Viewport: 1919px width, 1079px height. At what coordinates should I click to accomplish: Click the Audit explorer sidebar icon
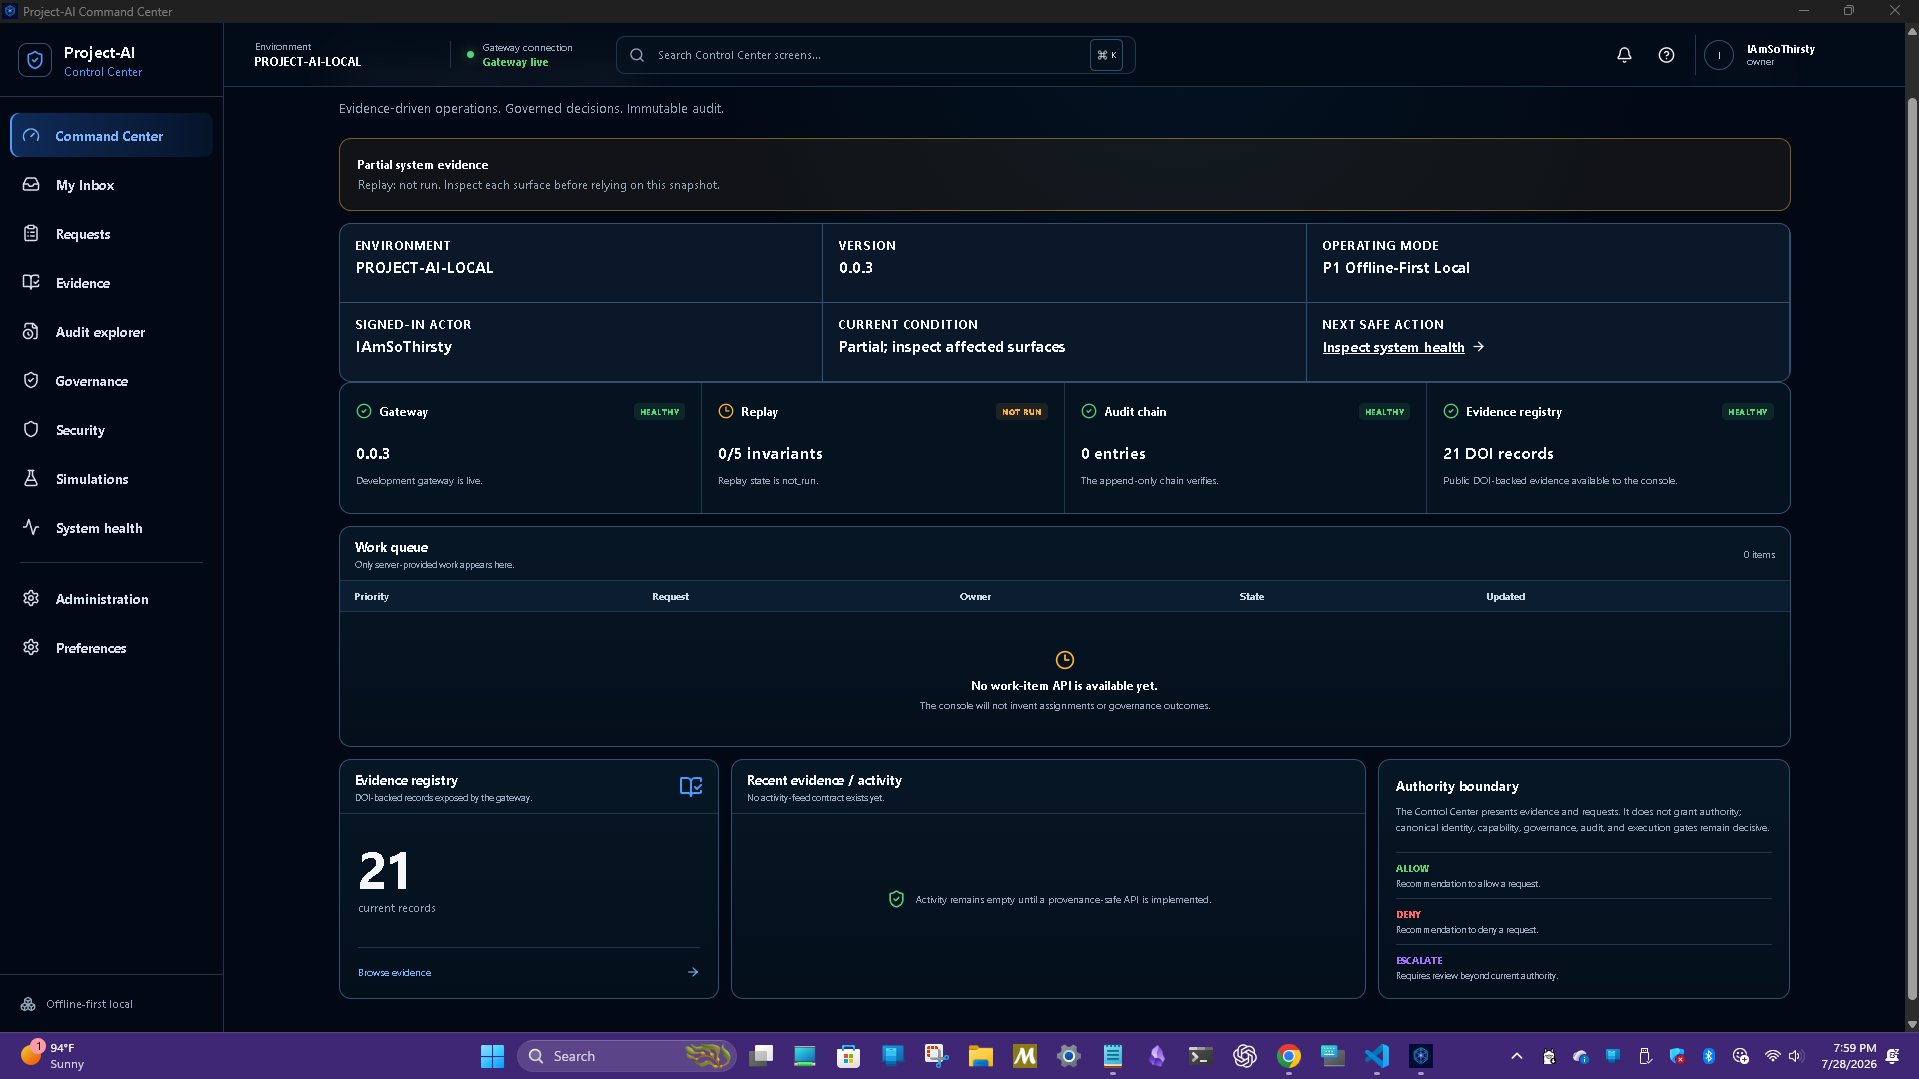coord(31,332)
